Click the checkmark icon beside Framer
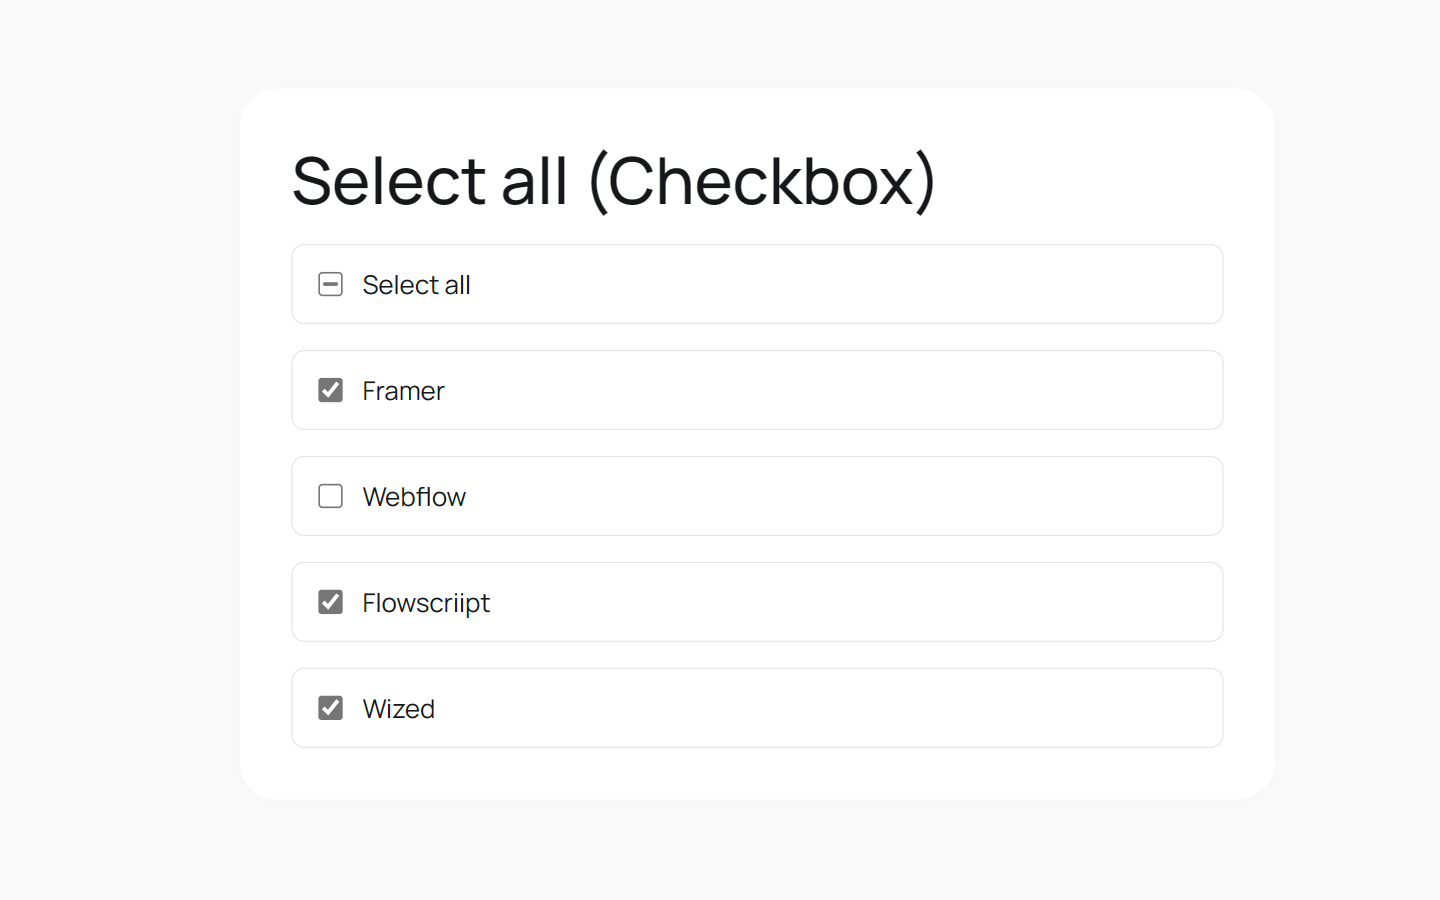This screenshot has height=900, width=1440. [330, 390]
